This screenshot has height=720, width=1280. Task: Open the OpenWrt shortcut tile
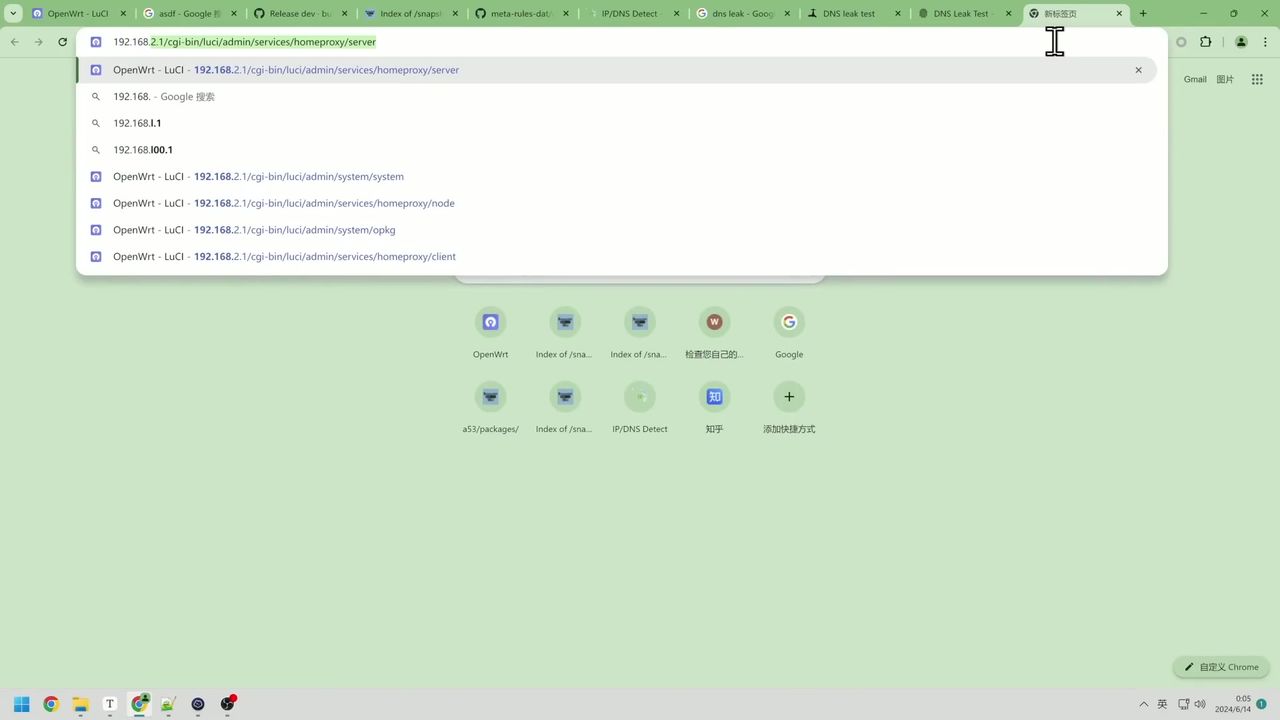490,322
